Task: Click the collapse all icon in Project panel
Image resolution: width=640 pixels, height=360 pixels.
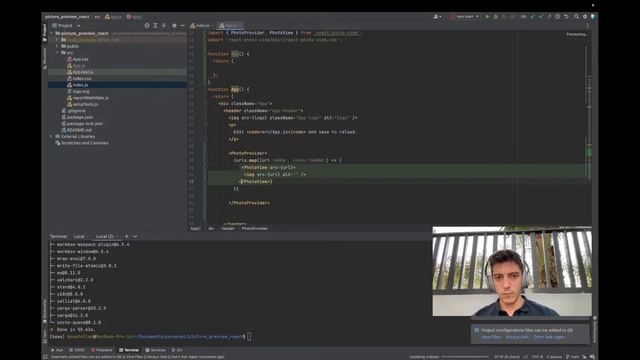Action: (164, 25)
